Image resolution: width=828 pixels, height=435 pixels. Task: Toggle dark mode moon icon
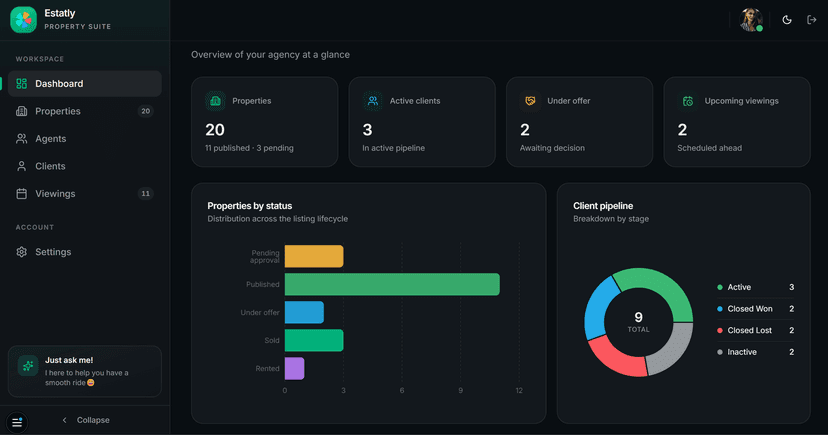[787, 20]
